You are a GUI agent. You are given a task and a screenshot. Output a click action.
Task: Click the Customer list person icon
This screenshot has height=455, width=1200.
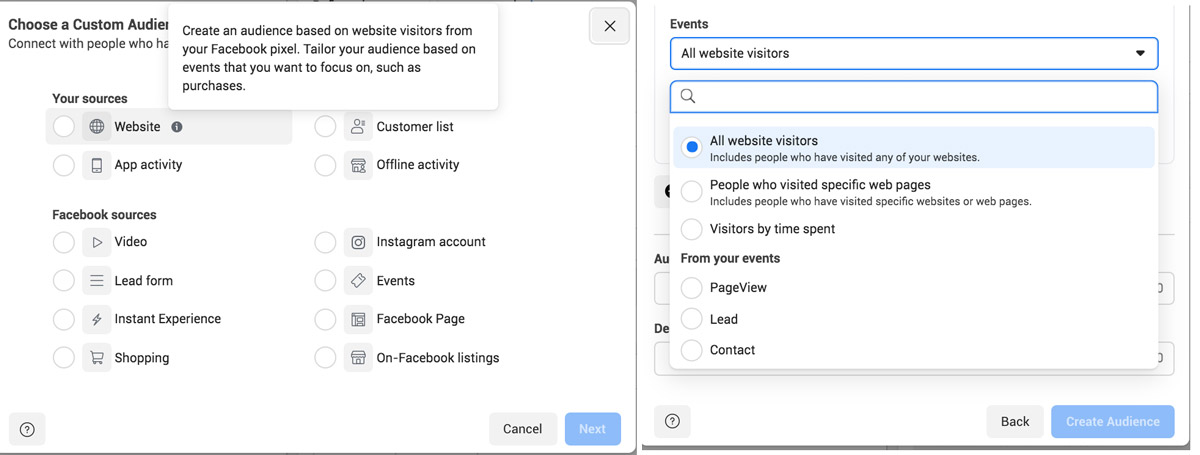tap(358, 127)
